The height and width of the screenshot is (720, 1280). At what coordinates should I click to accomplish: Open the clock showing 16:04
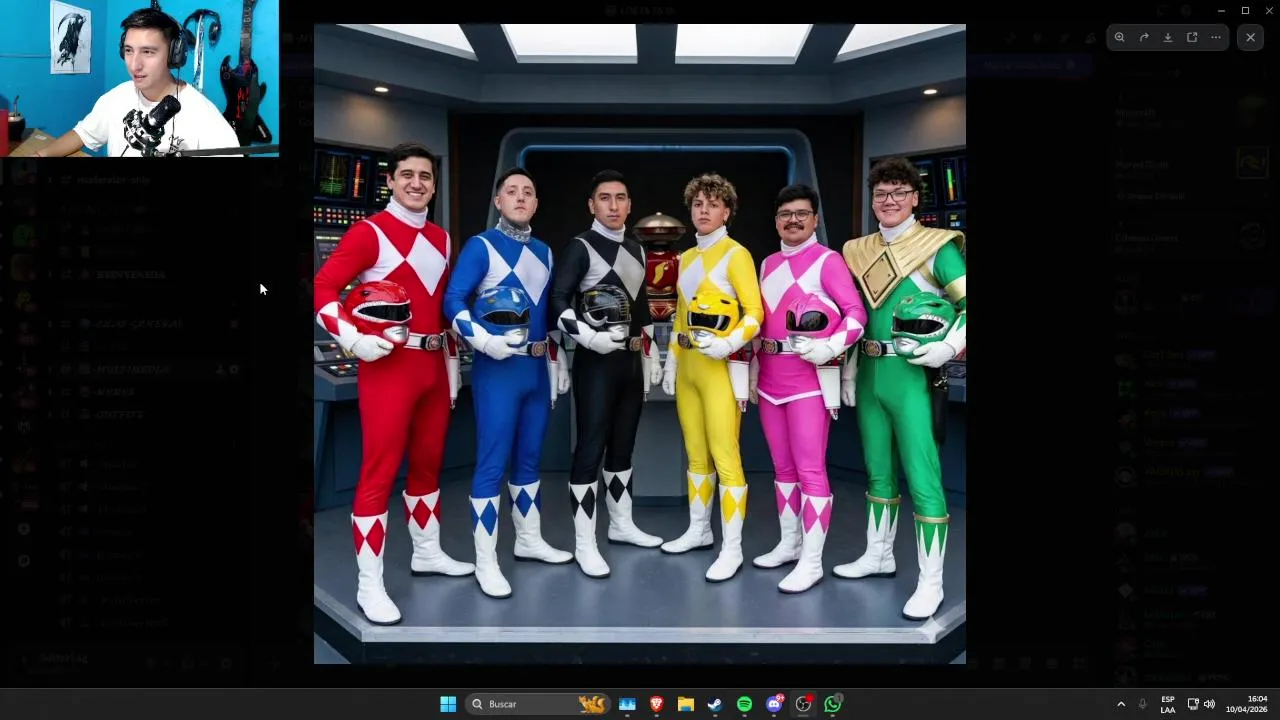[x=1247, y=704]
